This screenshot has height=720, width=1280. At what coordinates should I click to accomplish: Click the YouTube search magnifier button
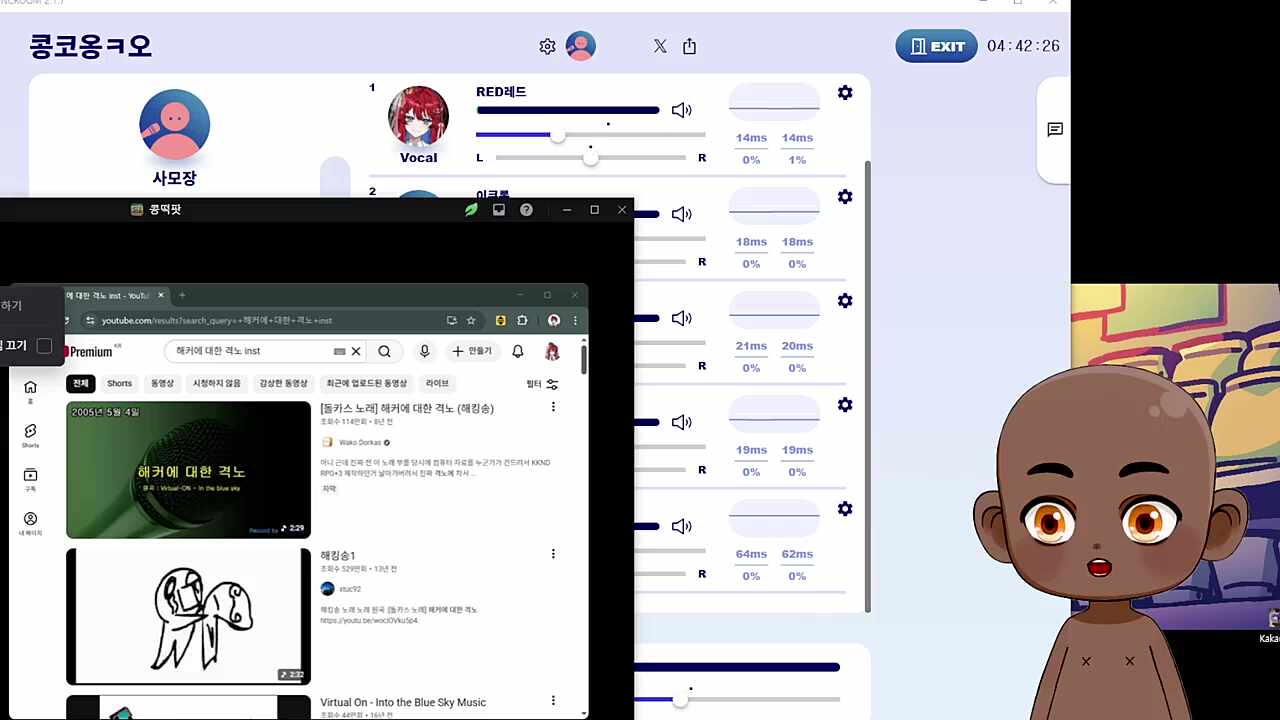pyautogui.click(x=384, y=351)
